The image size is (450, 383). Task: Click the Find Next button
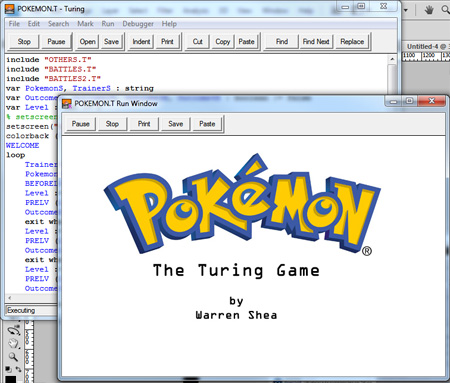click(316, 42)
